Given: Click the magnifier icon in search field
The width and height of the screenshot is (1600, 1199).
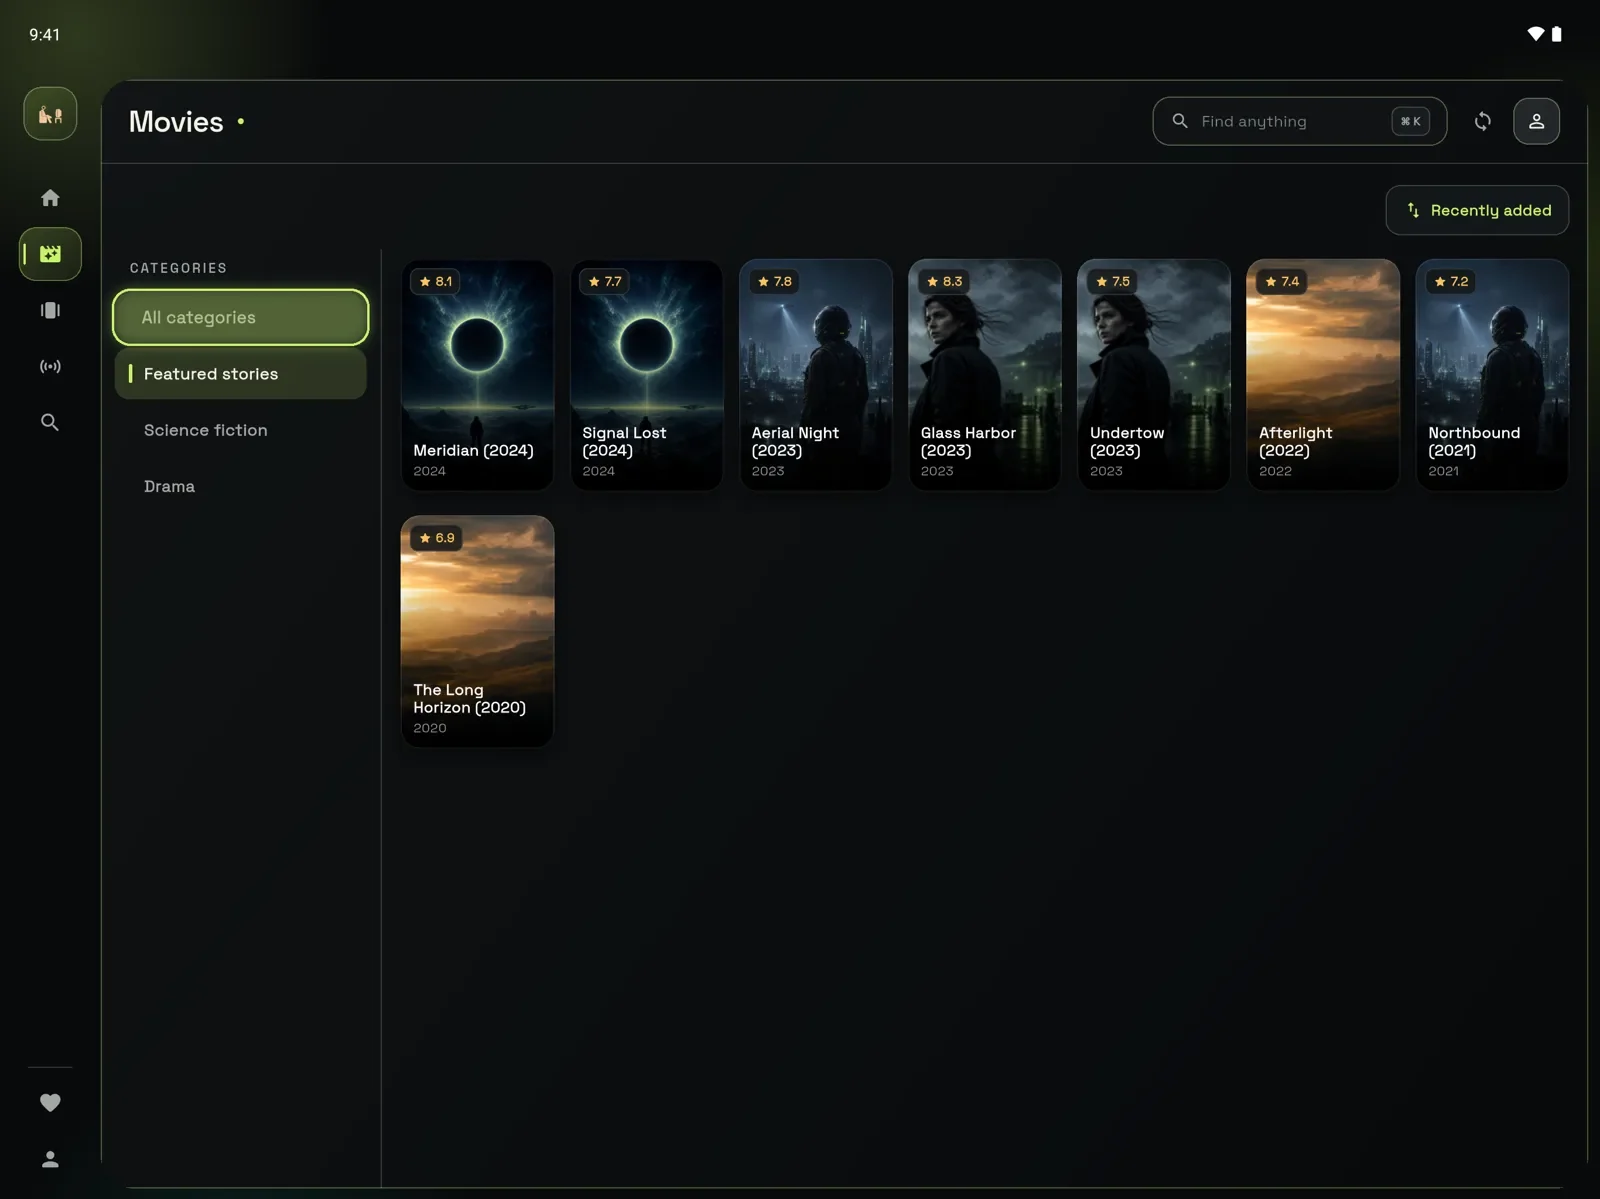Looking at the screenshot, I should [x=1180, y=121].
